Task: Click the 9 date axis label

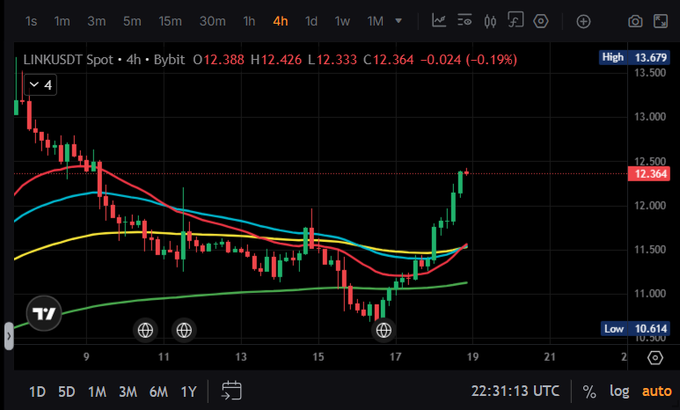Action: click(x=86, y=357)
